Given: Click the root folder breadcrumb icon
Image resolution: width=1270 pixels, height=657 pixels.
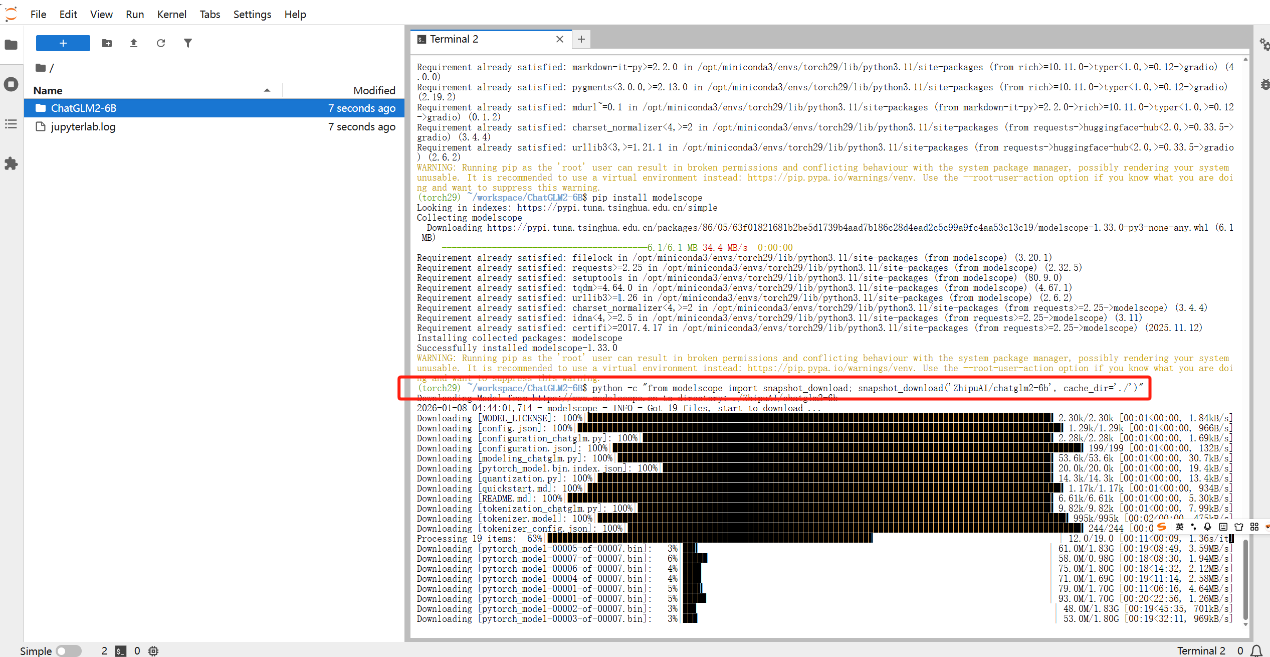Looking at the screenshot, I should point(40,68).
